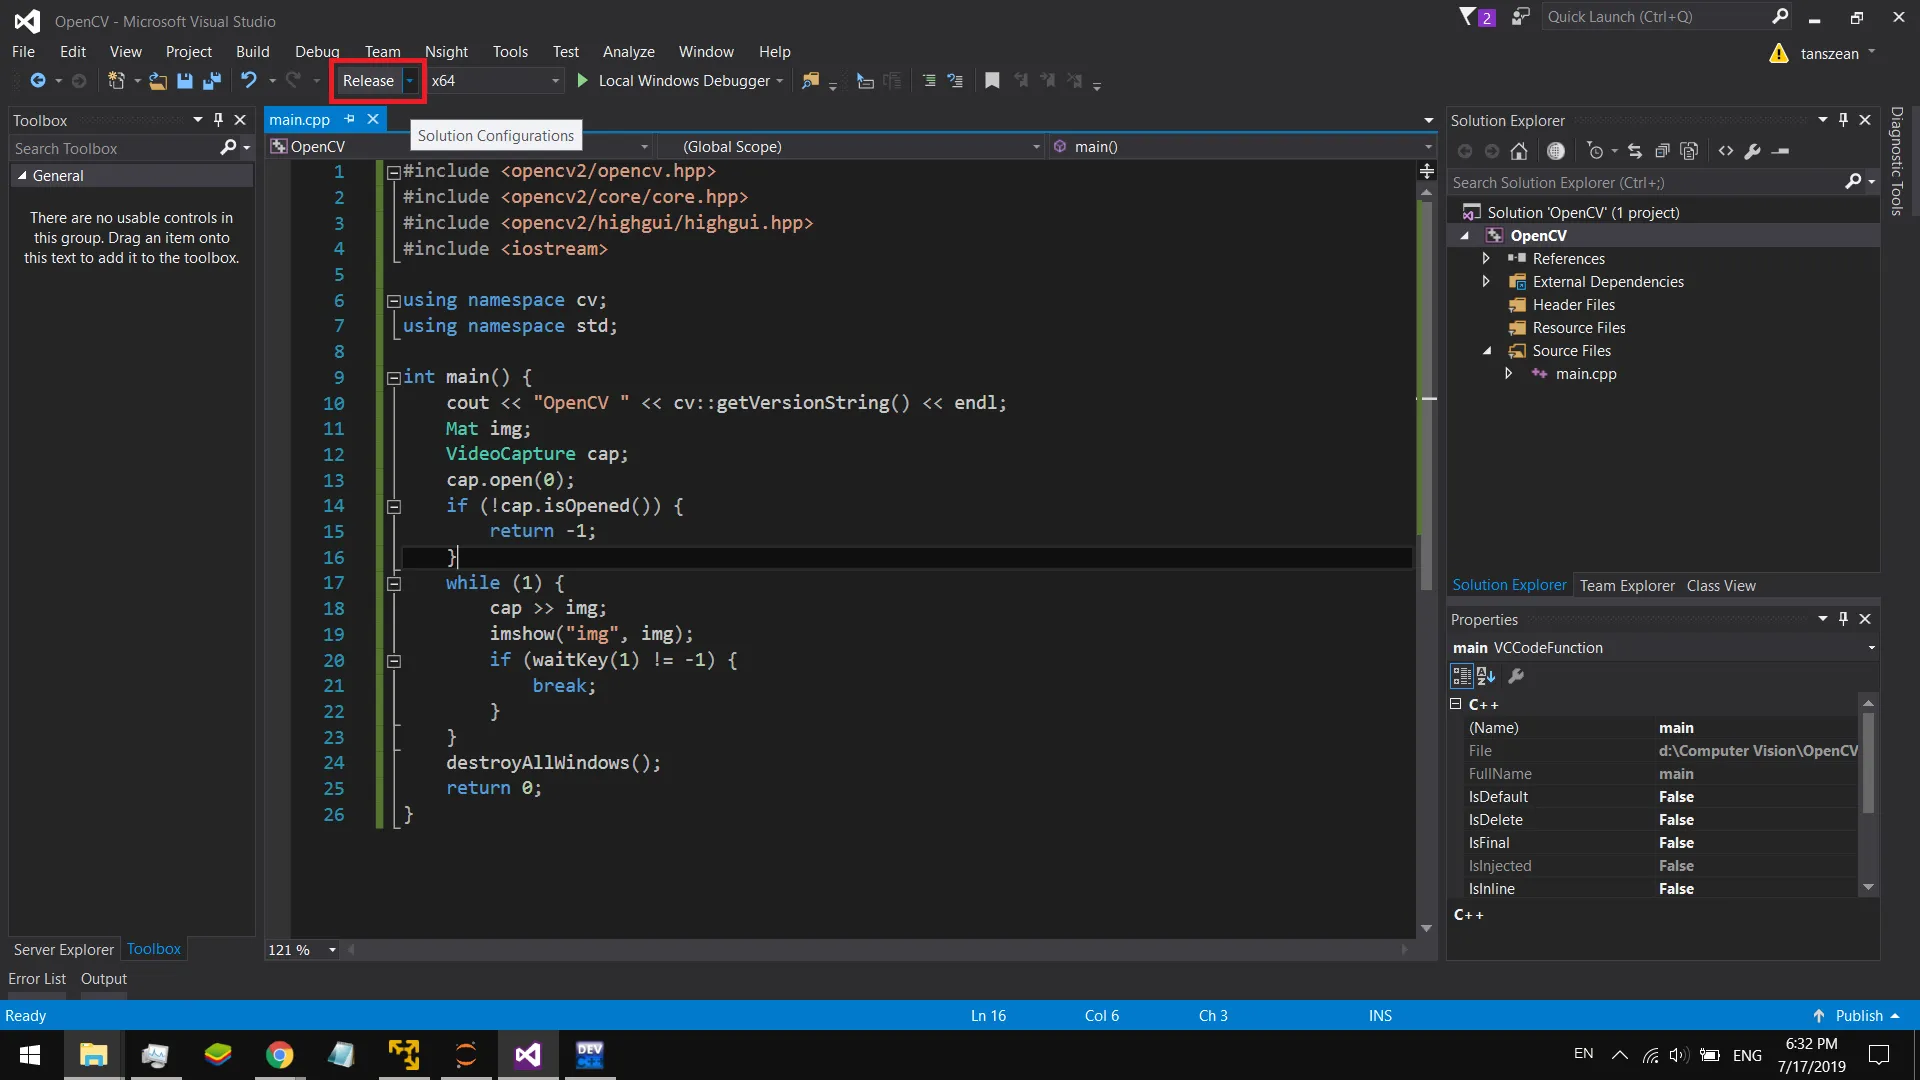Viewport: 1920px width, 1080px height.
Task: Toggle pin on main.cpp tab
Action: [x=349, y=119]
